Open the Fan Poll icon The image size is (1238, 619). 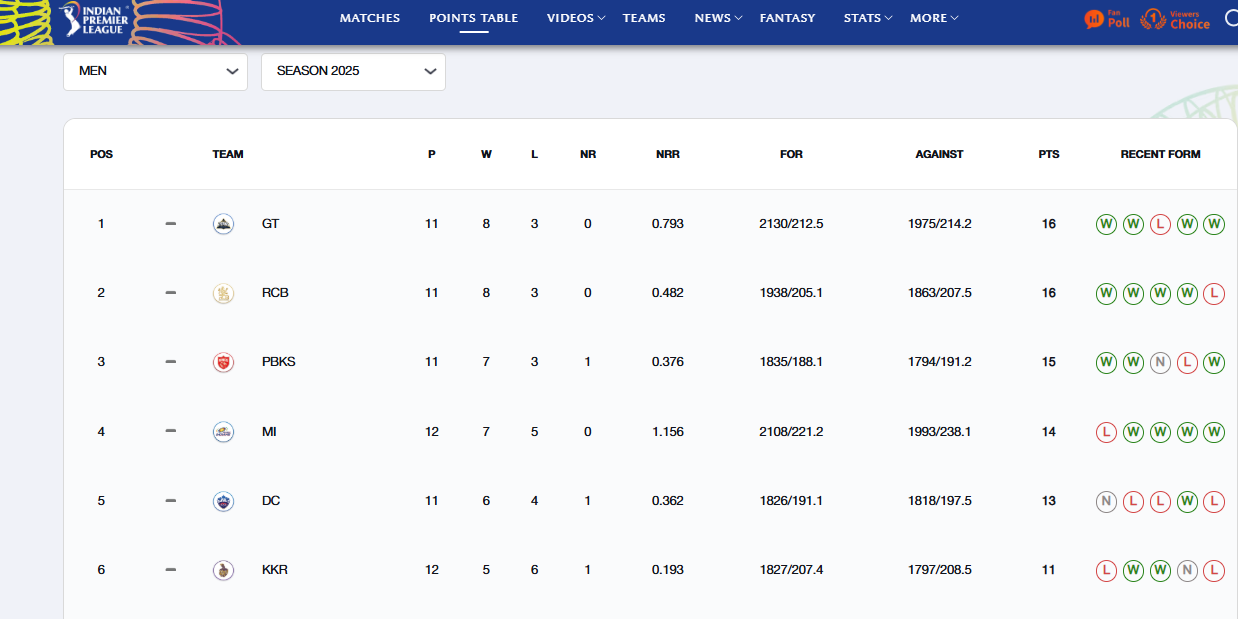pos(1107,19)
